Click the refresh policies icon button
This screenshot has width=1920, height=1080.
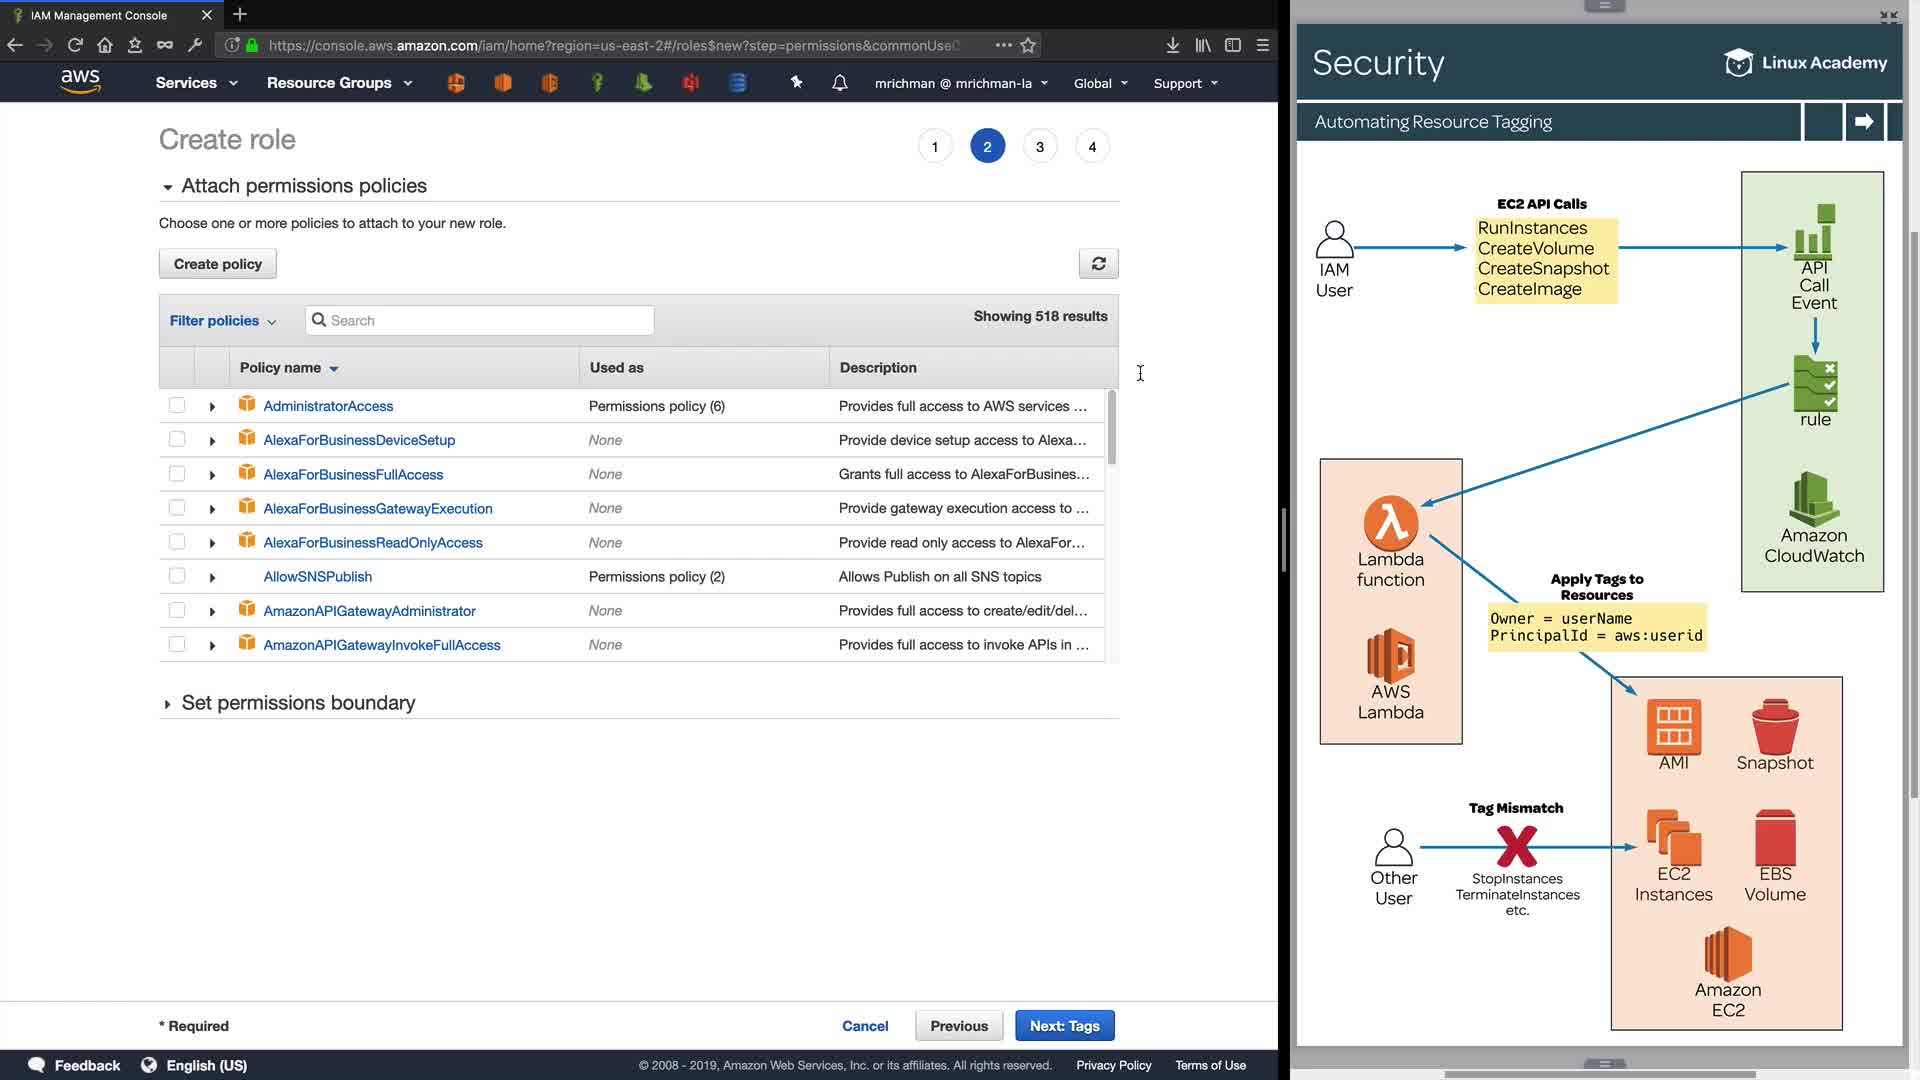(x=1098, y=264)
